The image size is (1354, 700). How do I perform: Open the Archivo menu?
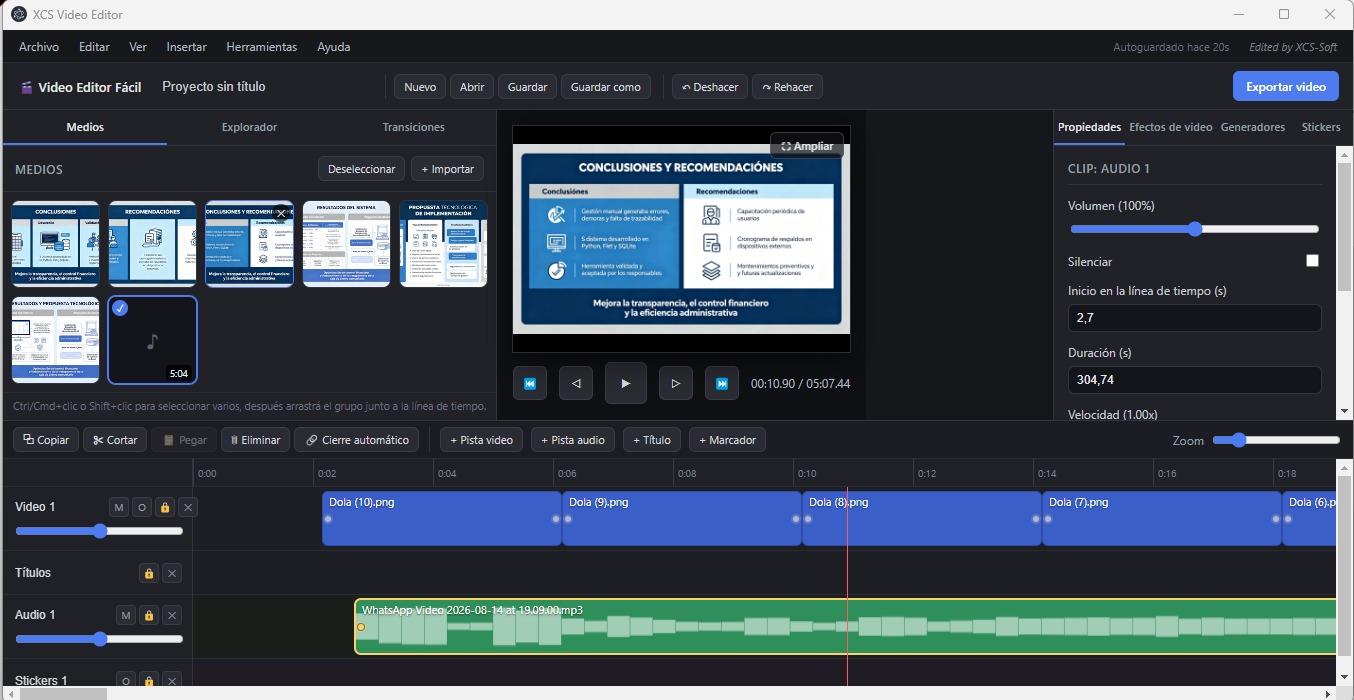pyautogui.click(x=39, y=47)
